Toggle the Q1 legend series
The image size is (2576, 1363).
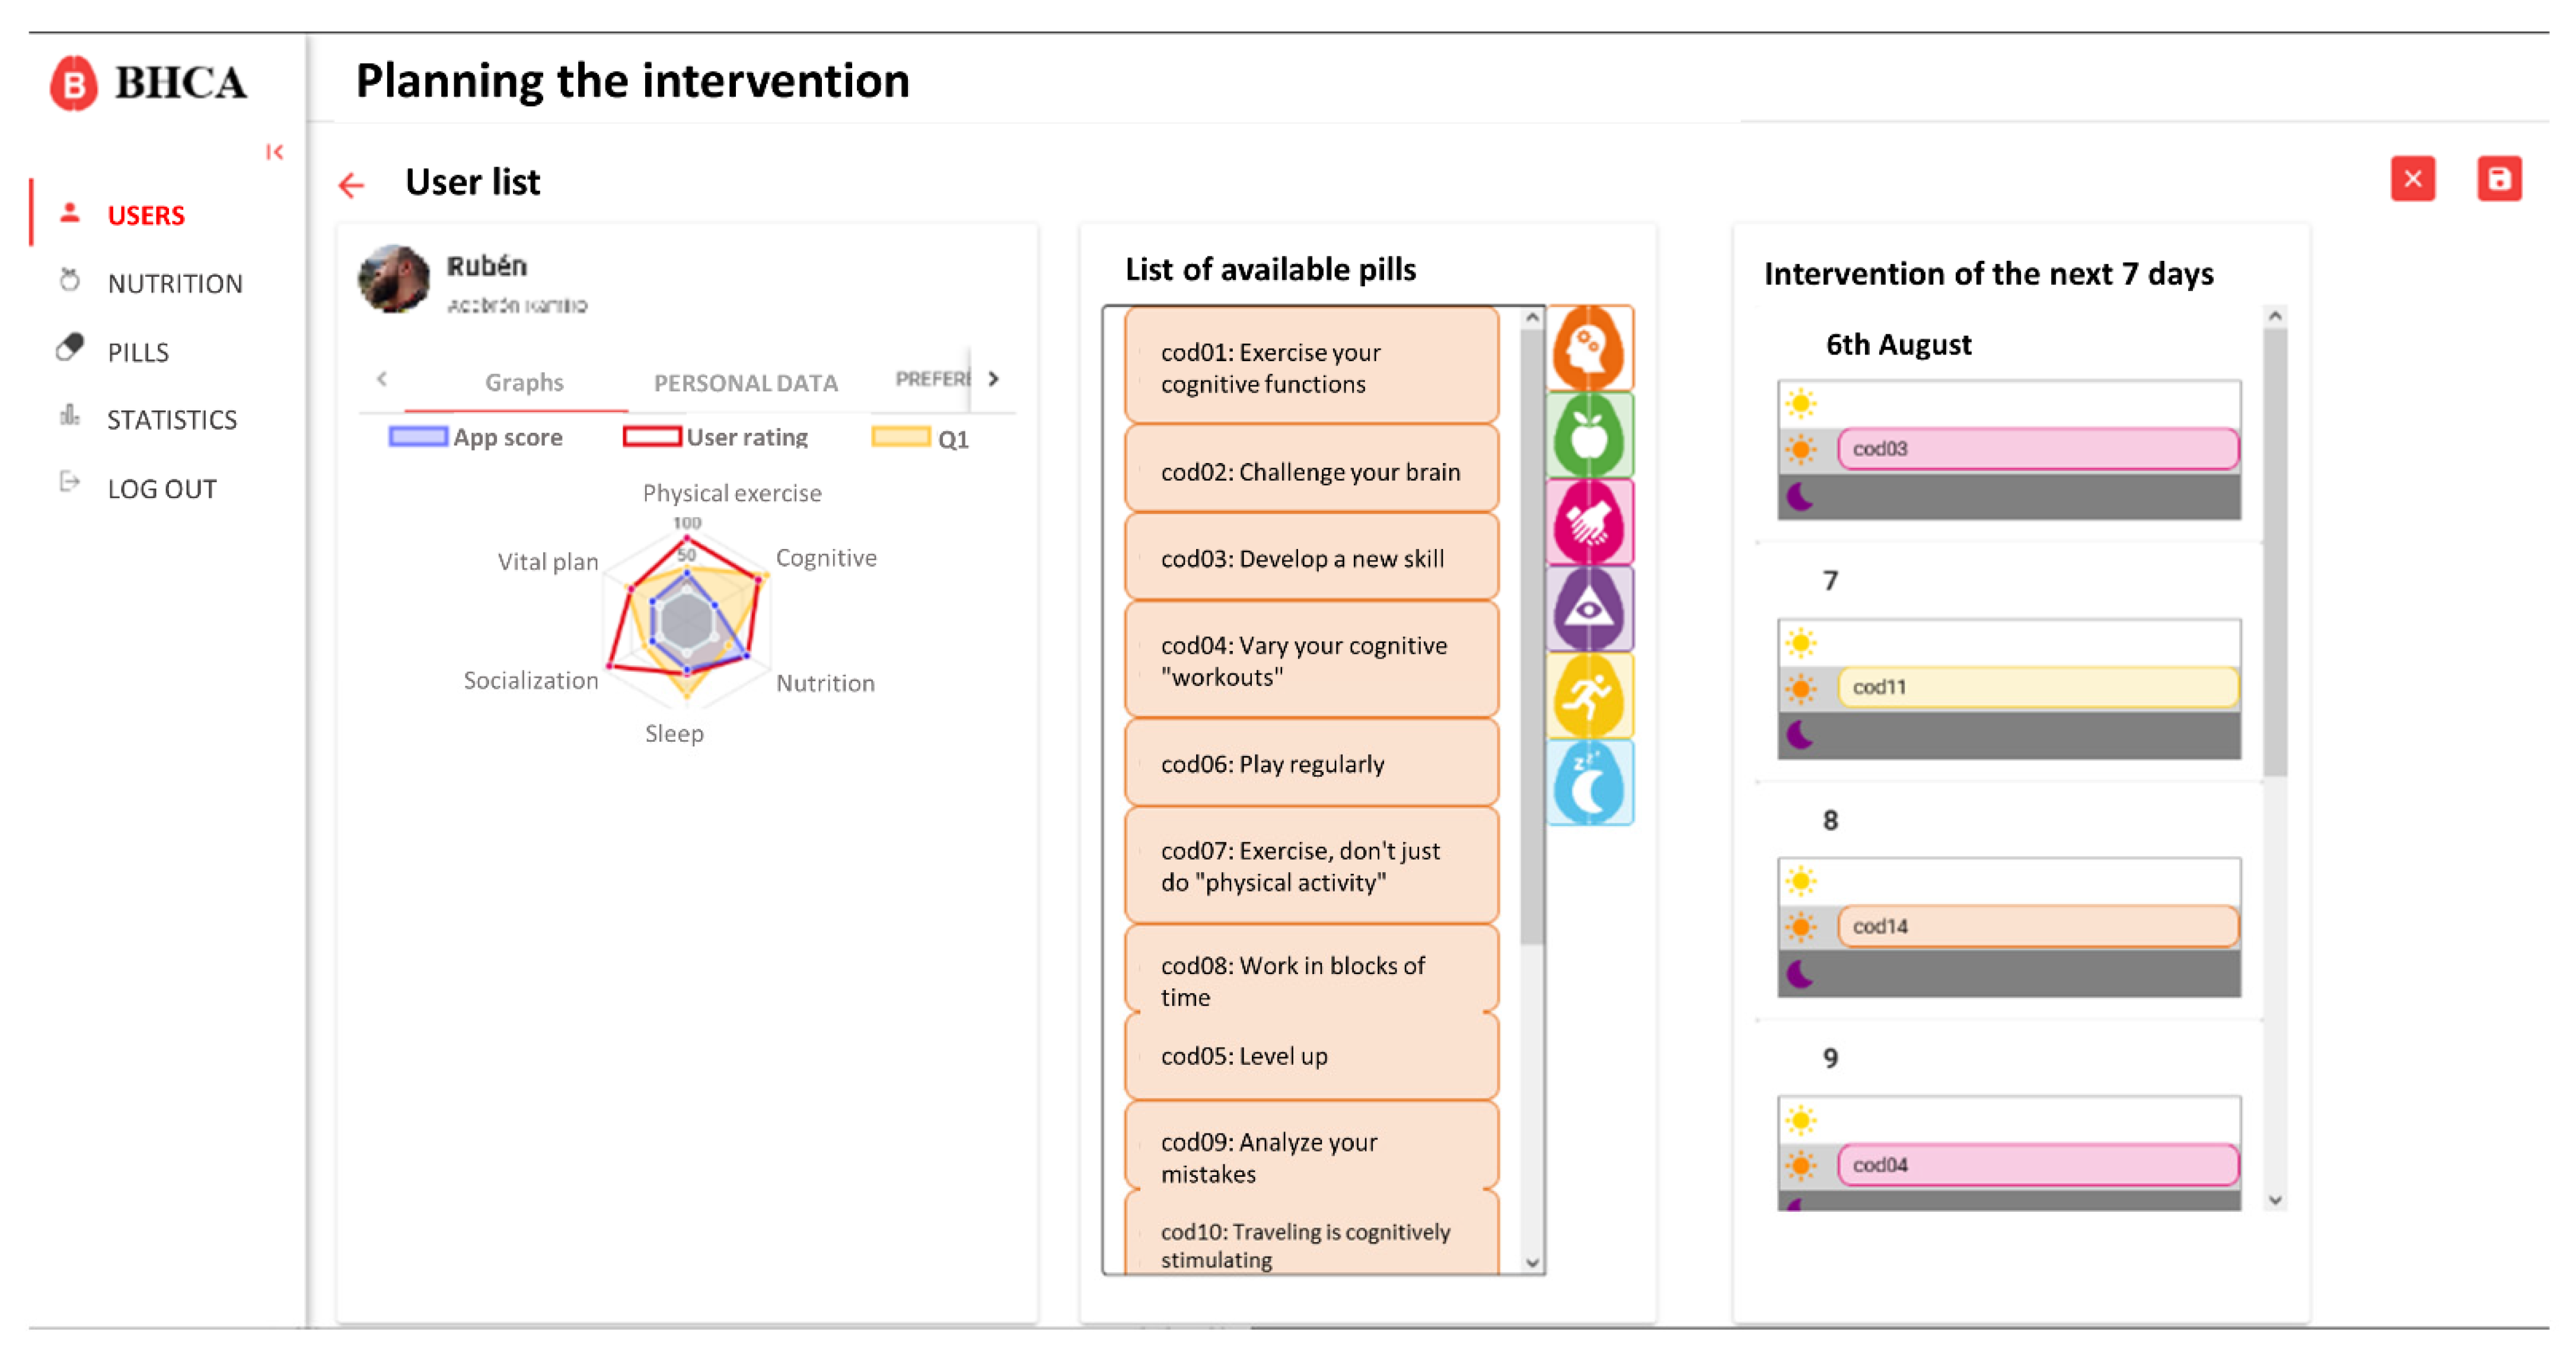[x=920, y=438]
